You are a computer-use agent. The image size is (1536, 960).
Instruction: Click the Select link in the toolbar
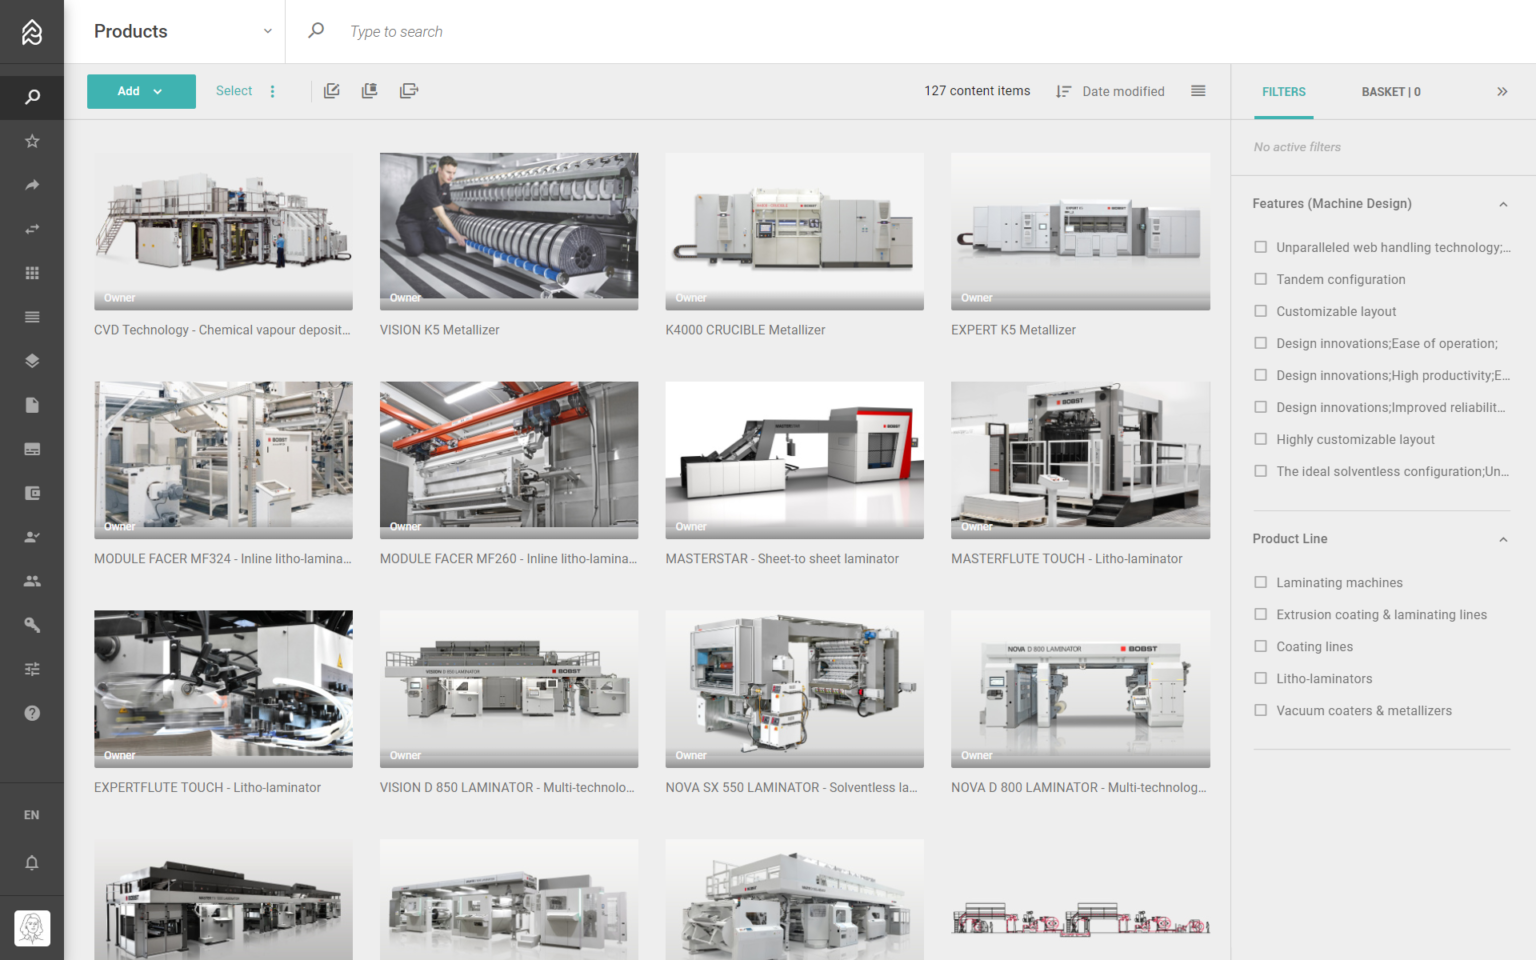[x=233, y=91]
